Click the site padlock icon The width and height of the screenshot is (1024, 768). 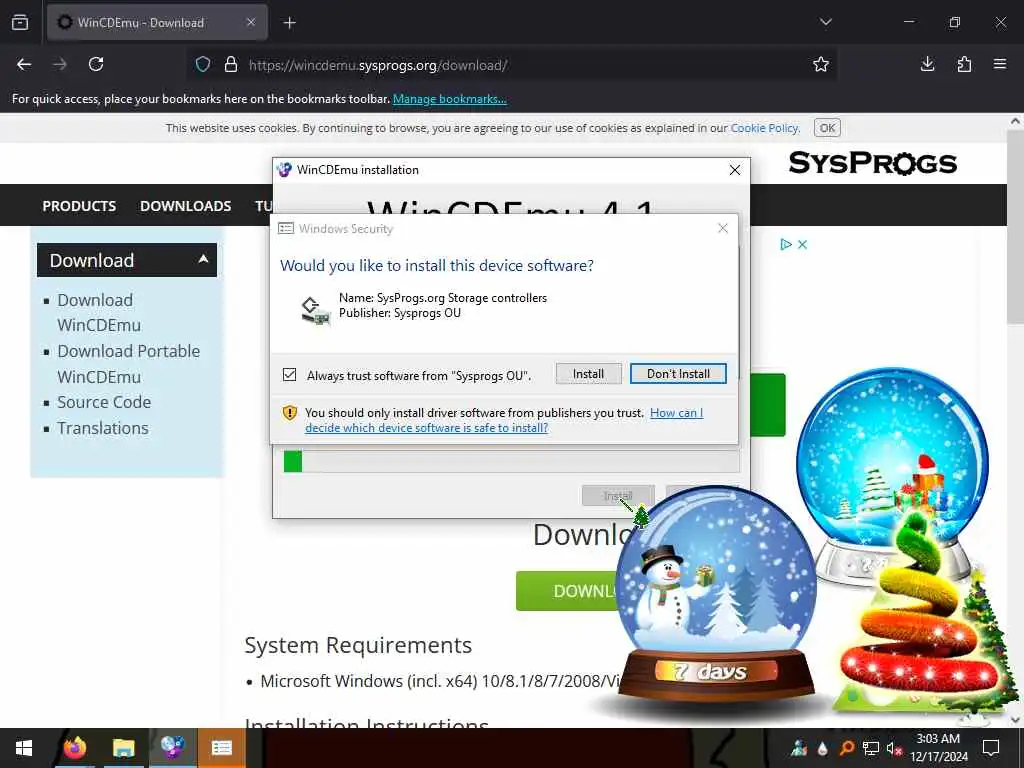(x=231, y=65)
